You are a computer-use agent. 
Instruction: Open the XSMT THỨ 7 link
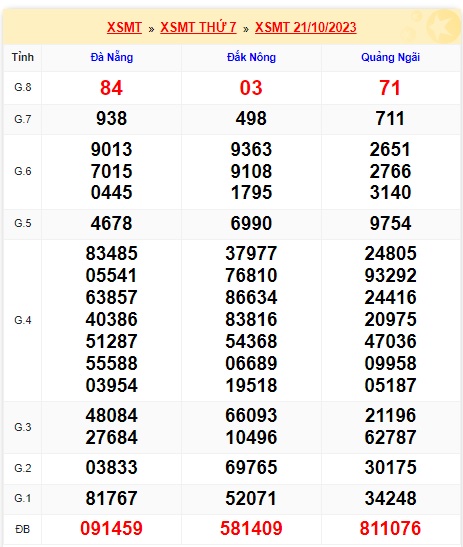[x=198, y=27]
